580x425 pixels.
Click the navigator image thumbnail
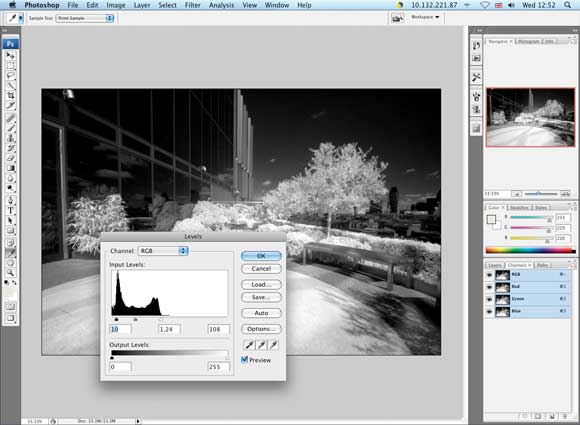pos(530,117)
